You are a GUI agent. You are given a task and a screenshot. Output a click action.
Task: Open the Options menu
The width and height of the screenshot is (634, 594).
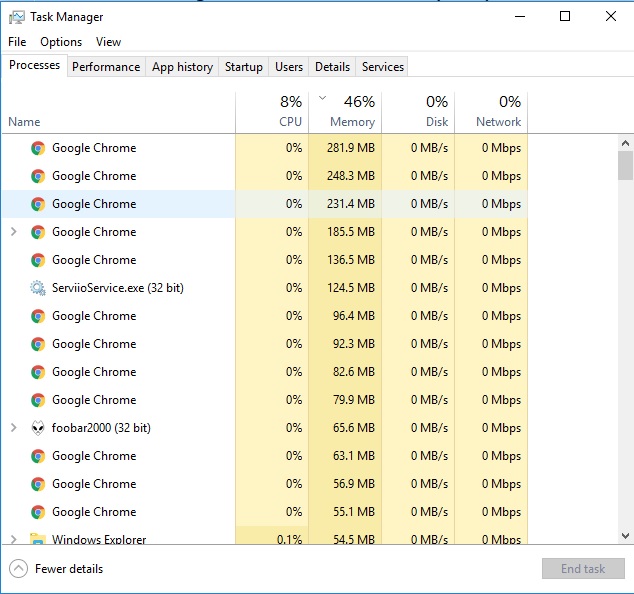click(x=61, y=42)
